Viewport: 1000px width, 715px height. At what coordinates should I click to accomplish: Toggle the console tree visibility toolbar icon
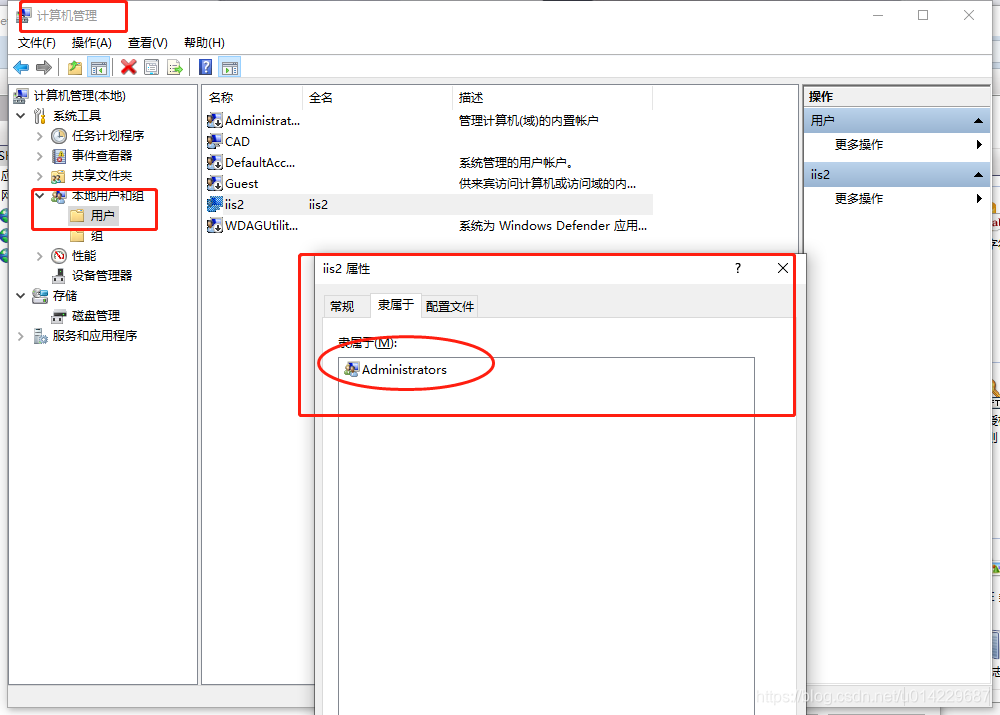[x=99, y=66]
